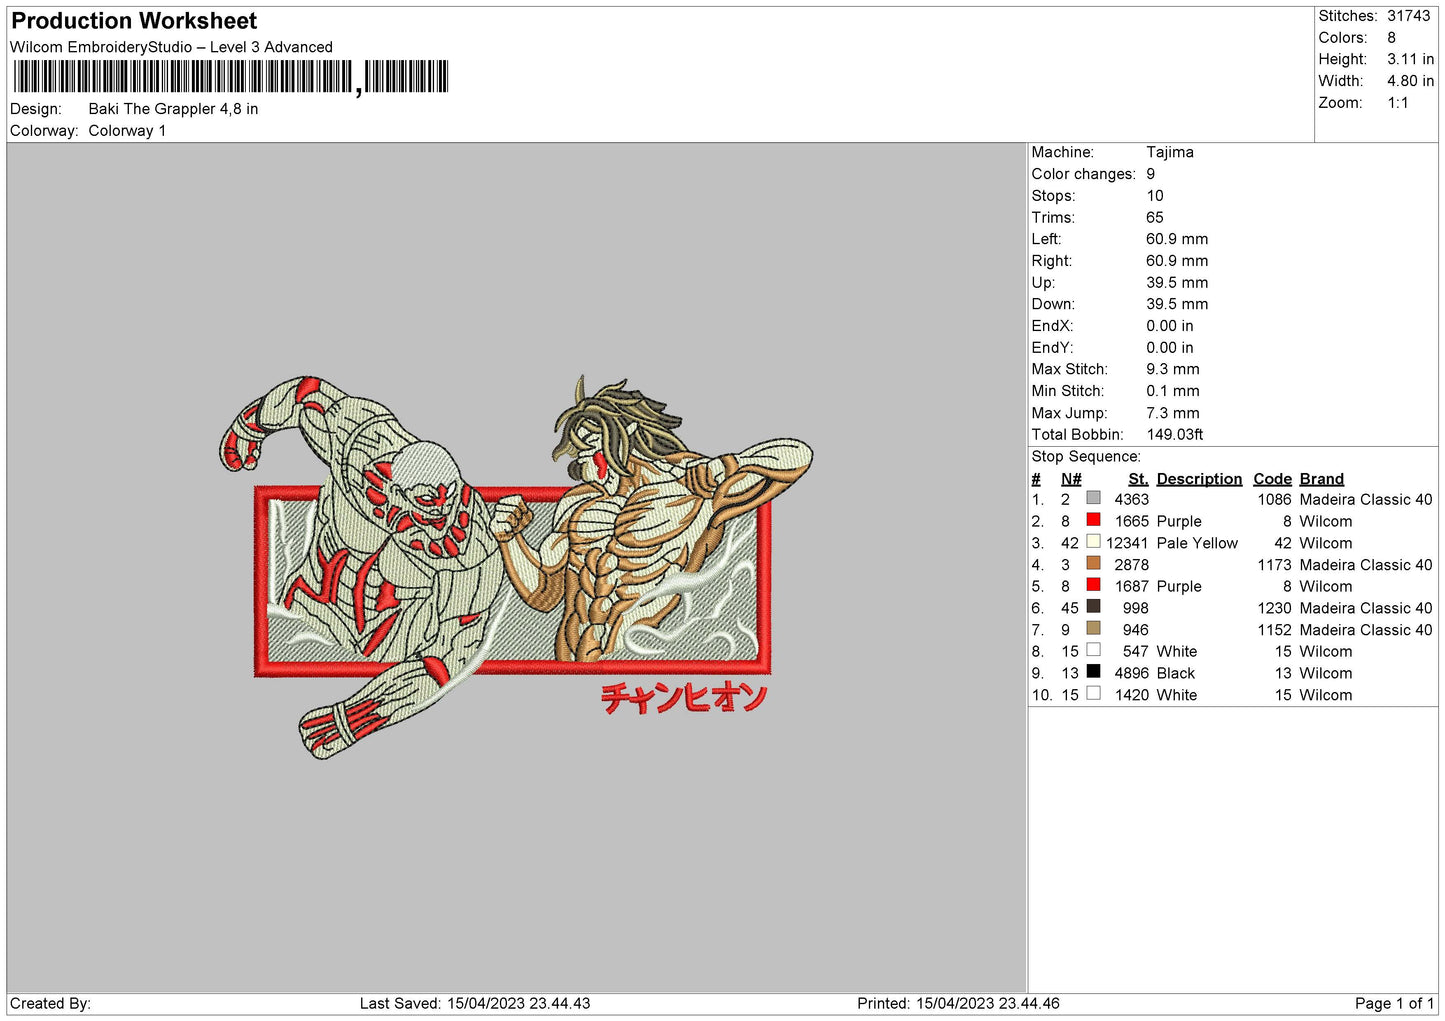Click stitch count 12341 in row 3
The height and width of the screenshot is (1021, 1445).
pyautogui.click(x=1127, y=543)
